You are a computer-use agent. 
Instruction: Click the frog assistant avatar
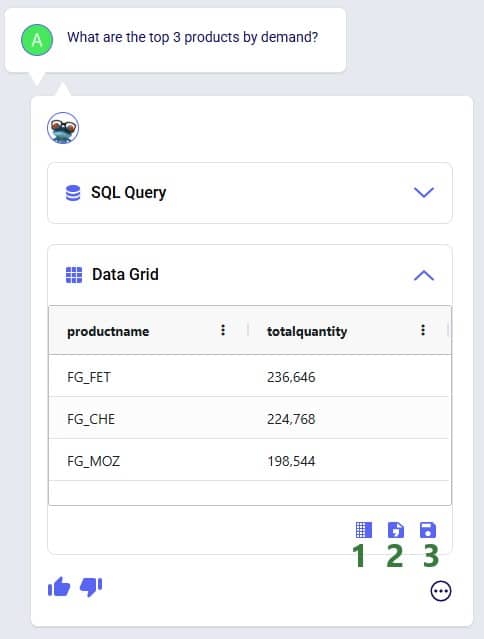tap(63, 128)
